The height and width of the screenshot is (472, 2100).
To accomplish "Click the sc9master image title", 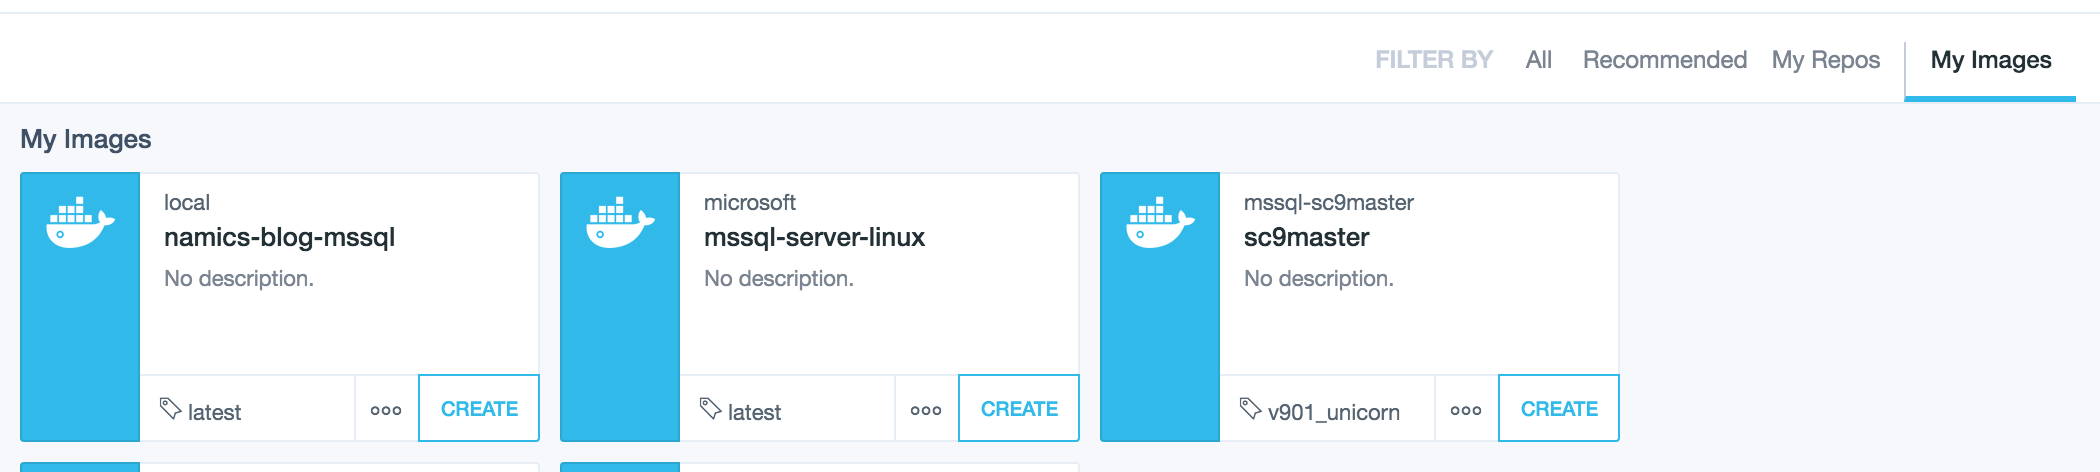I will pos(1306,238).
